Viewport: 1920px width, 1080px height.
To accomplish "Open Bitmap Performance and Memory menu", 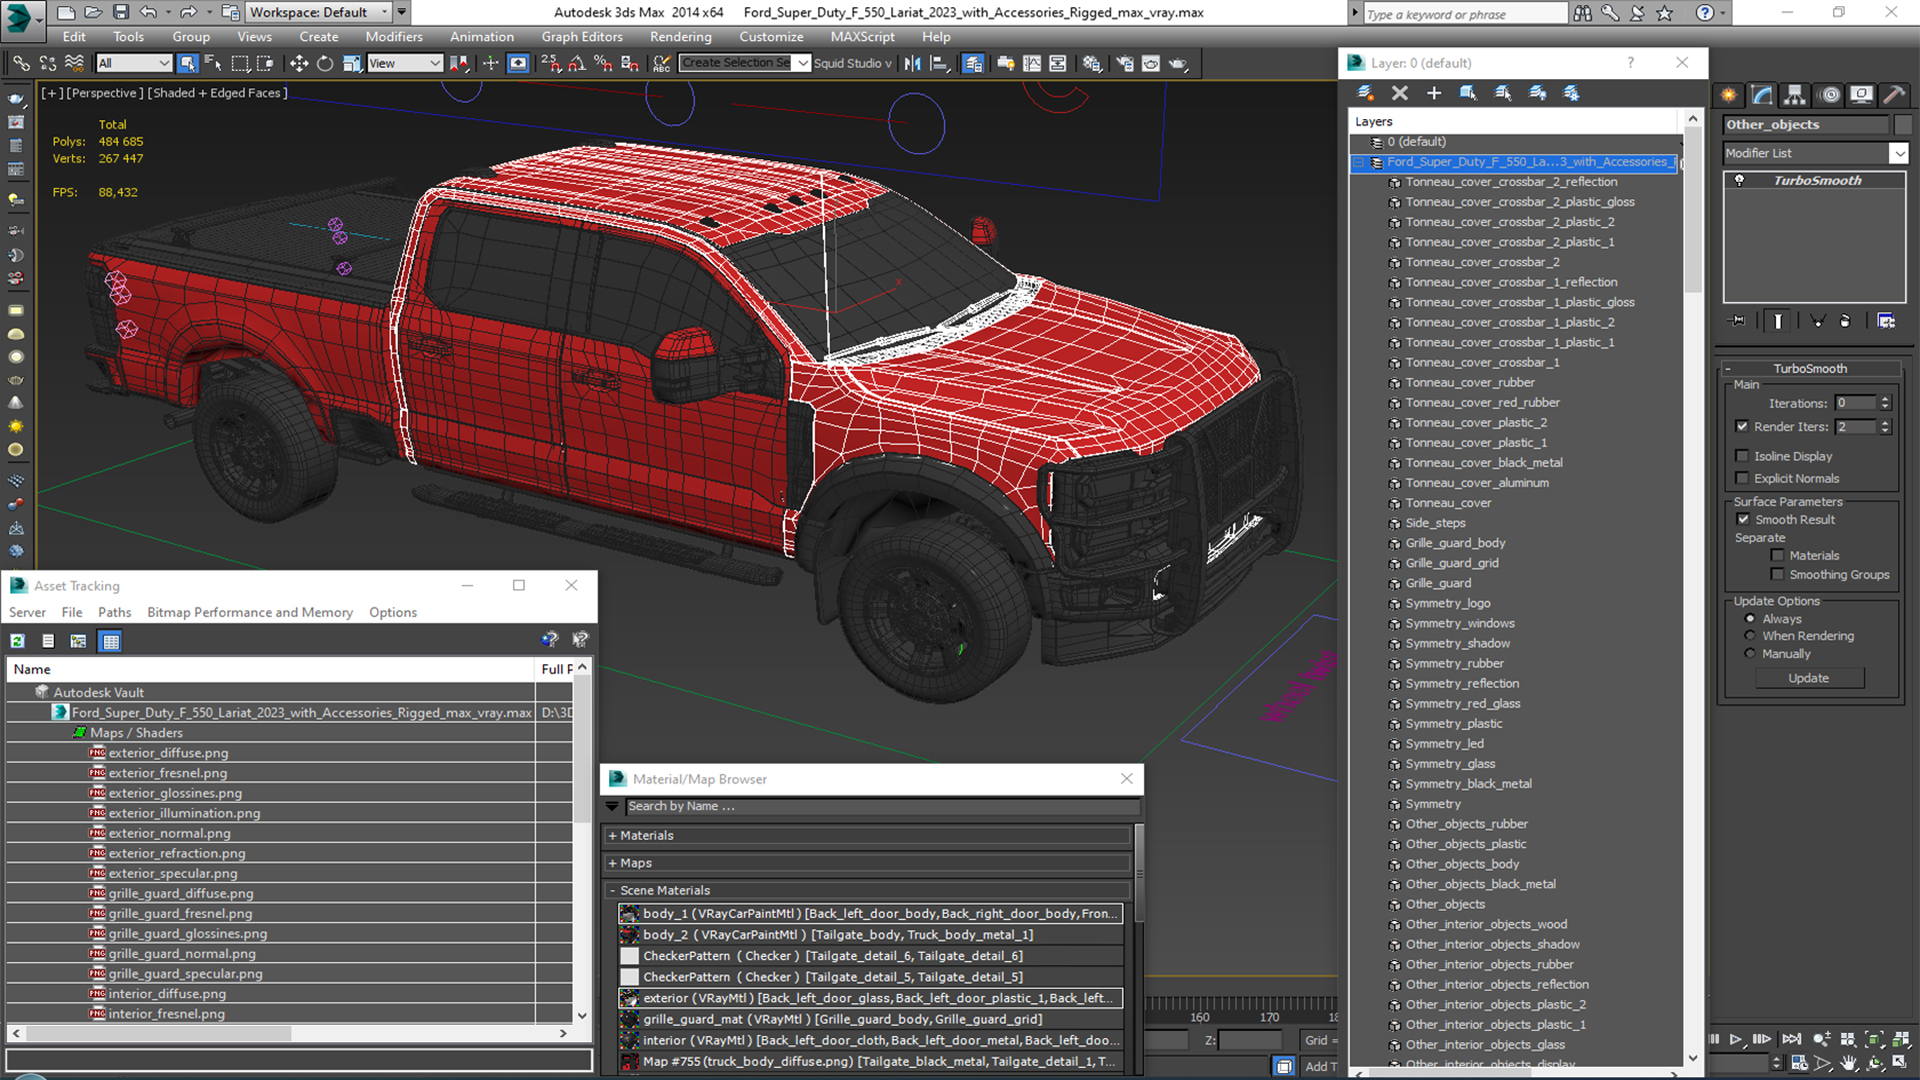I will 250,612.
